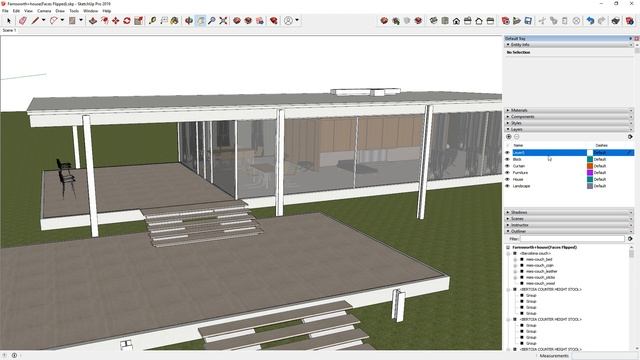Screen dimensions: 640x360
Task: Pick the Eraser tool
Action: pyautogui.click(x=23, y=20)
